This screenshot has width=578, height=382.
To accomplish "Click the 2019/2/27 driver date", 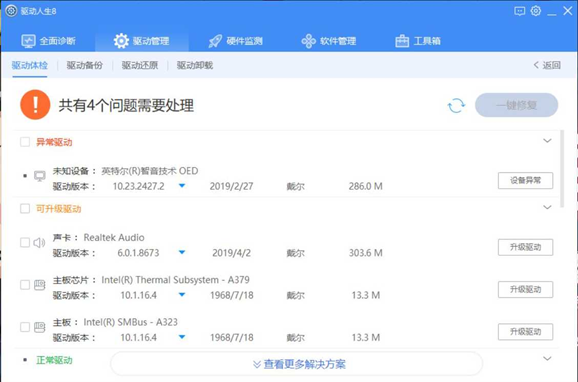I will click(231, 186).
